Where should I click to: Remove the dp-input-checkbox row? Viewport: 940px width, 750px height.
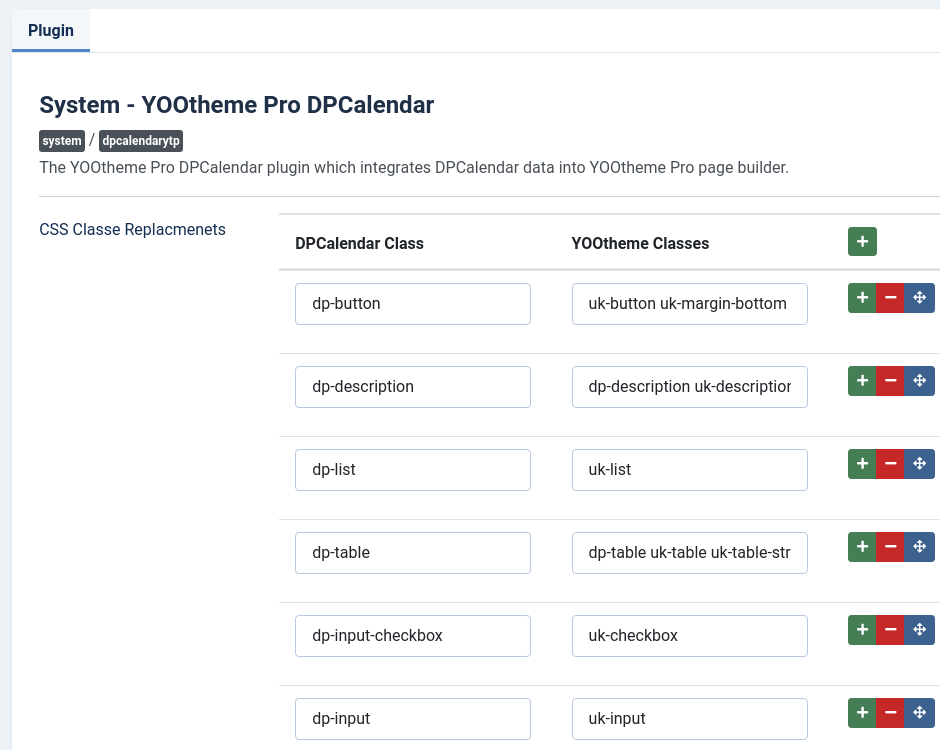pyautogui.click(x=890, y=630)
